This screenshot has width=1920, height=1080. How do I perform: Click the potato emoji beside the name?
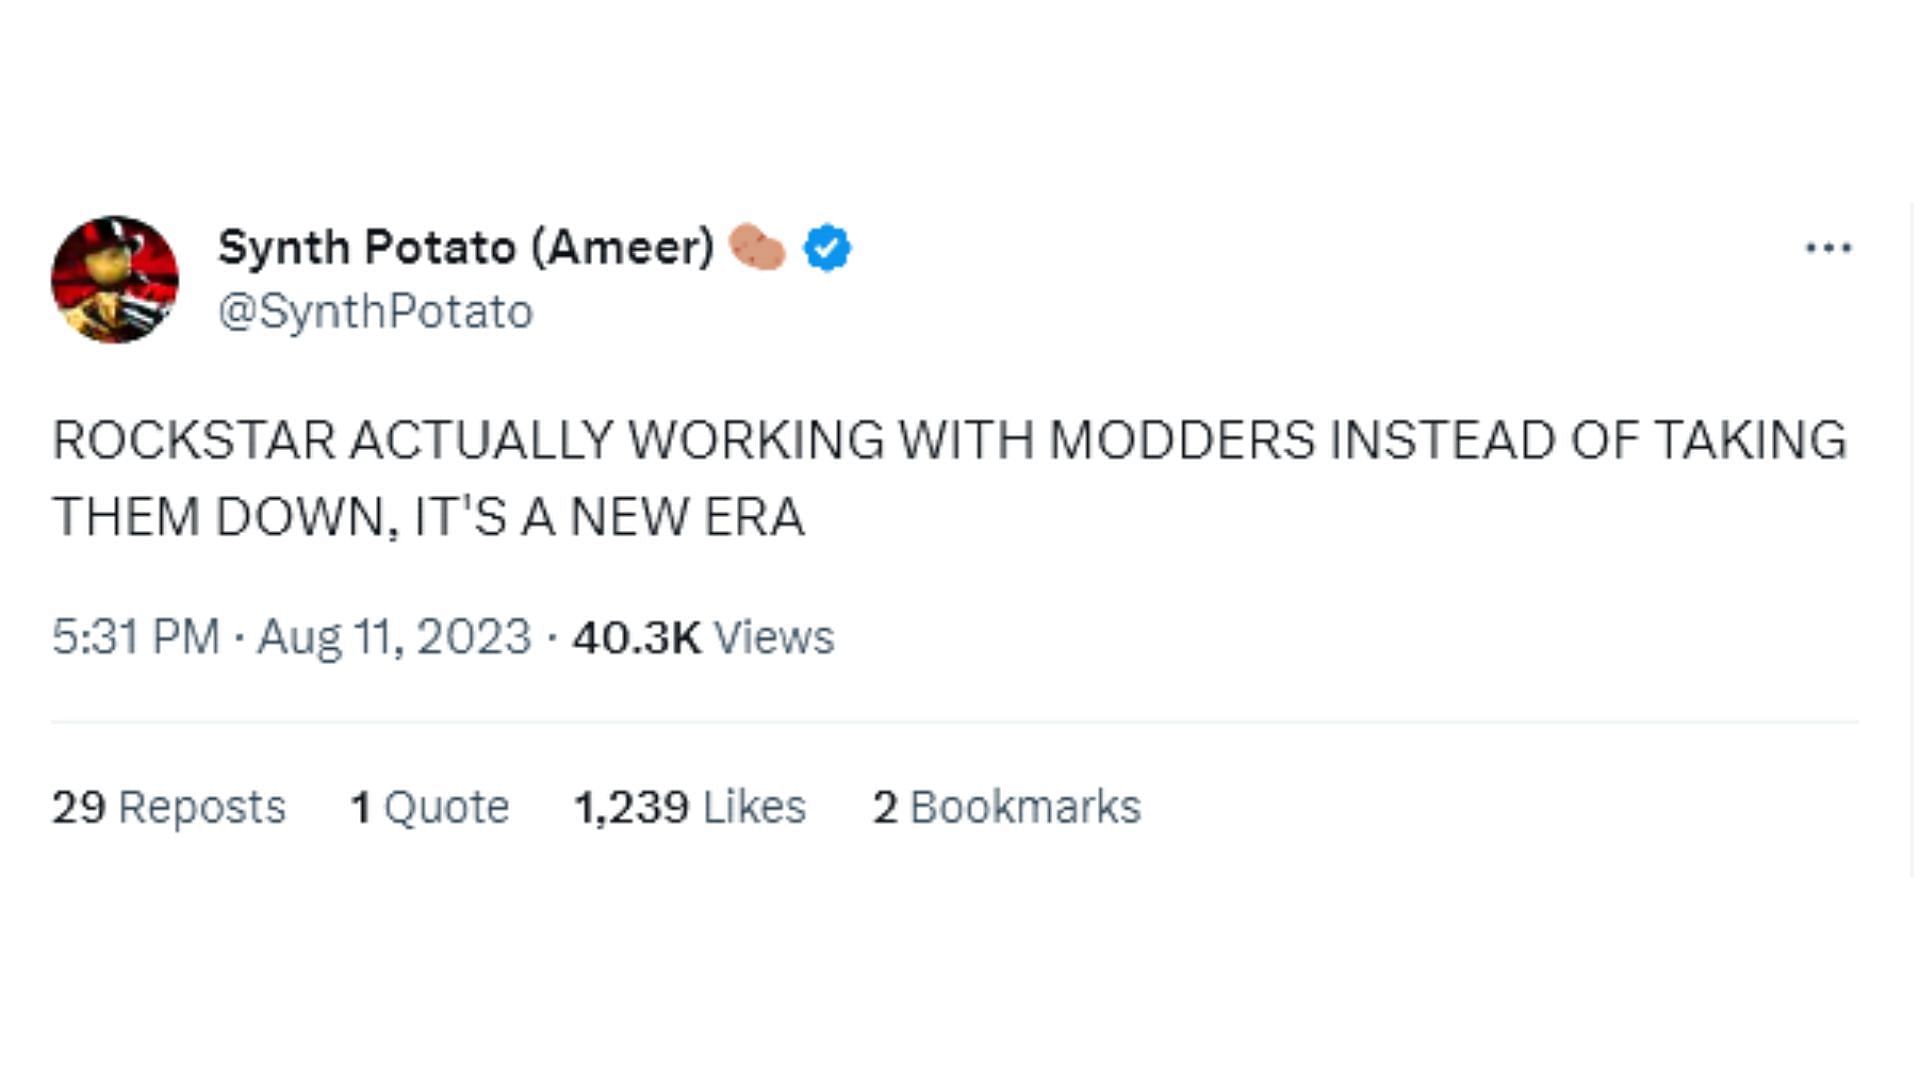[757, 248]
